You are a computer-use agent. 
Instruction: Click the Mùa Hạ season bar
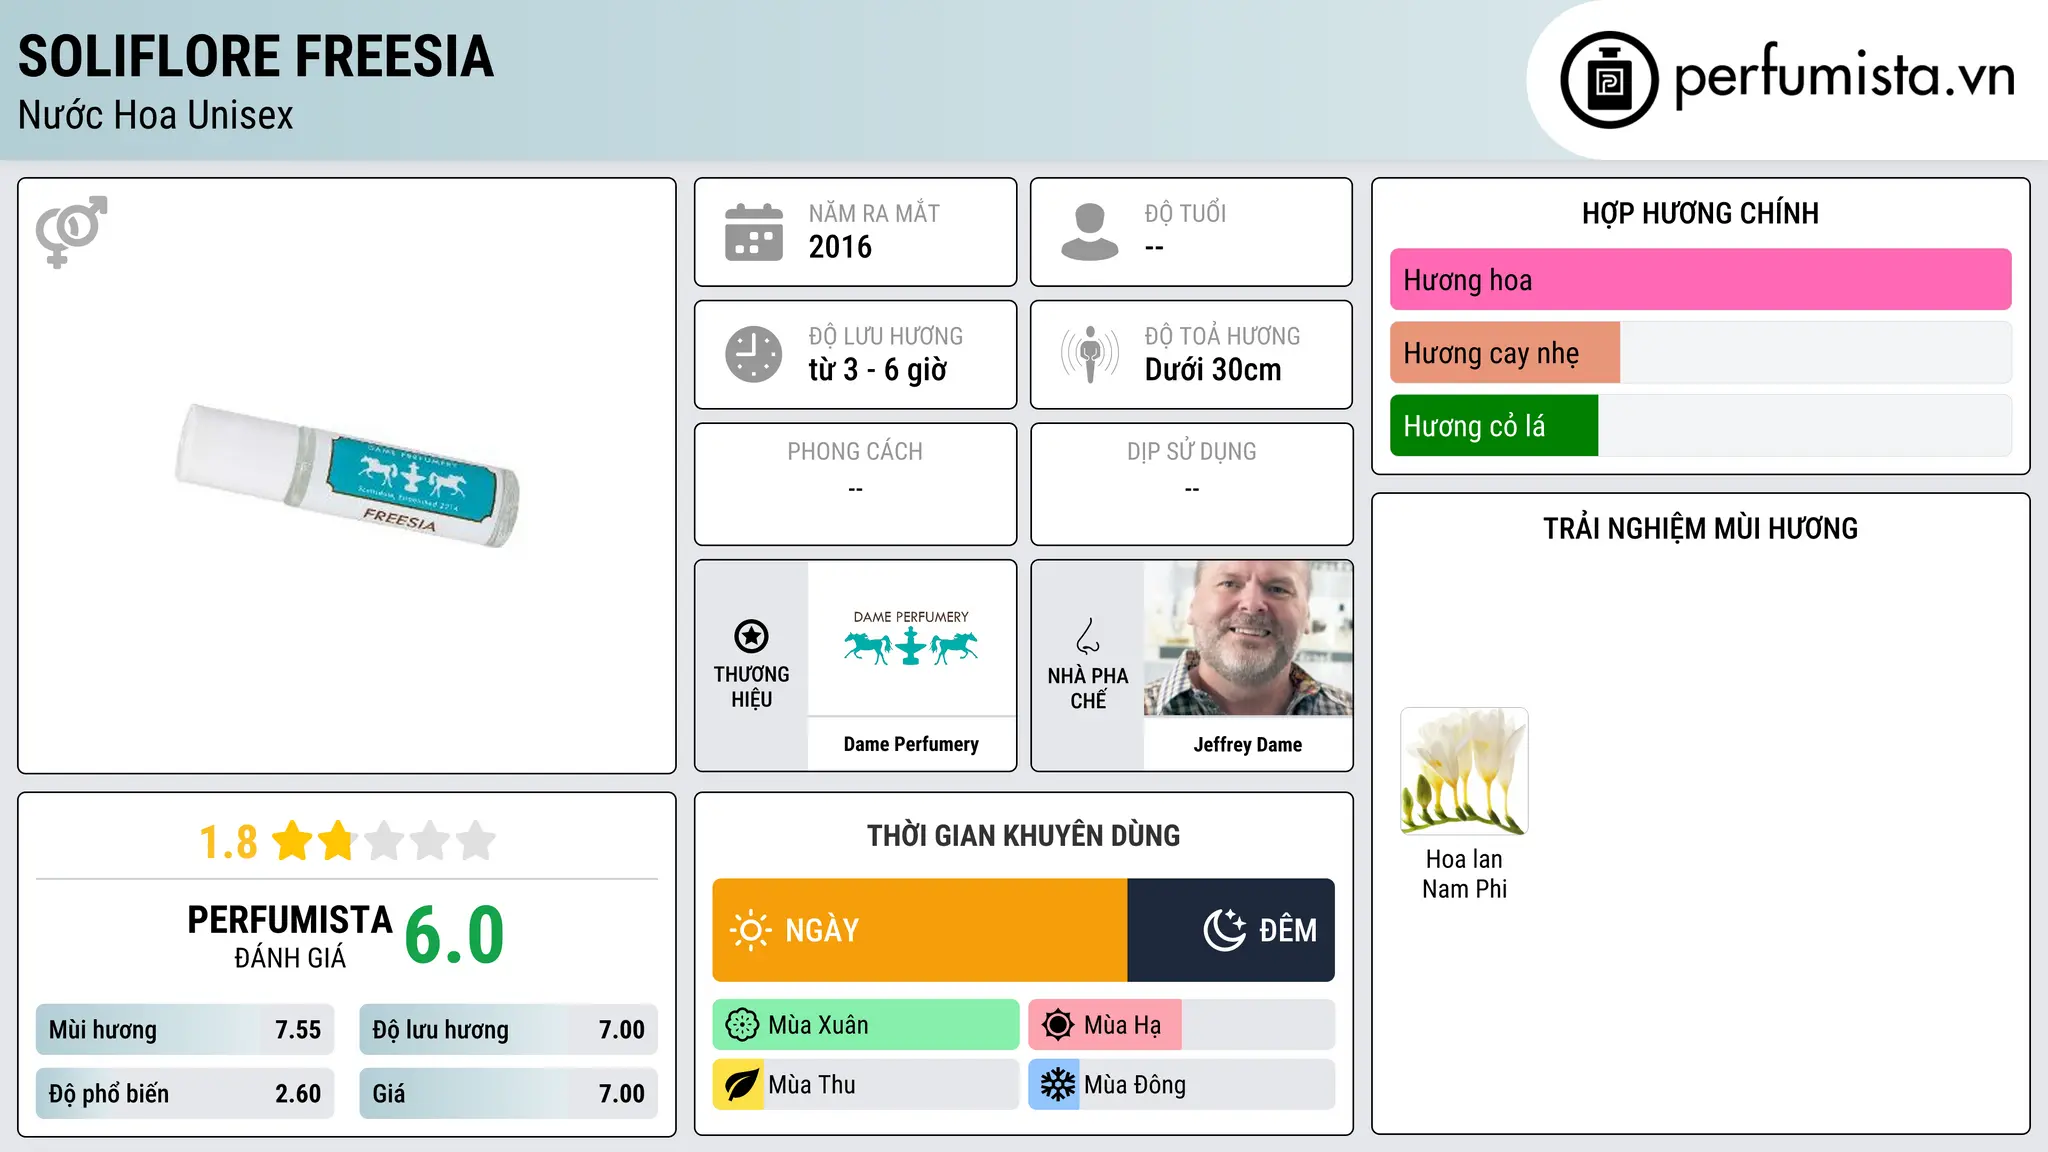point(1181,1025)
